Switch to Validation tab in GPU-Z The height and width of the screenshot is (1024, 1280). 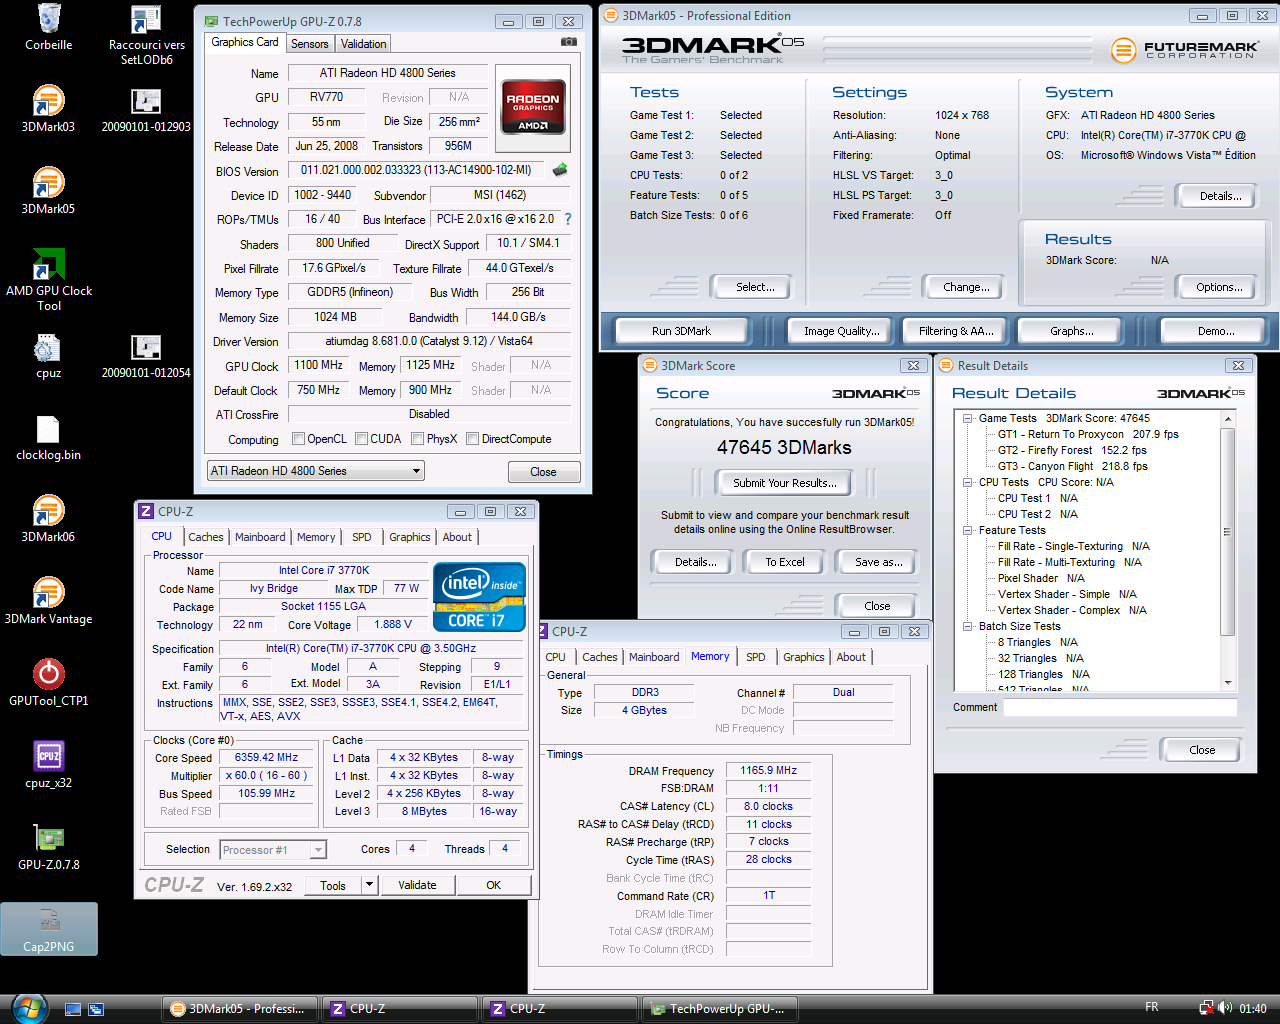point(363,44)
